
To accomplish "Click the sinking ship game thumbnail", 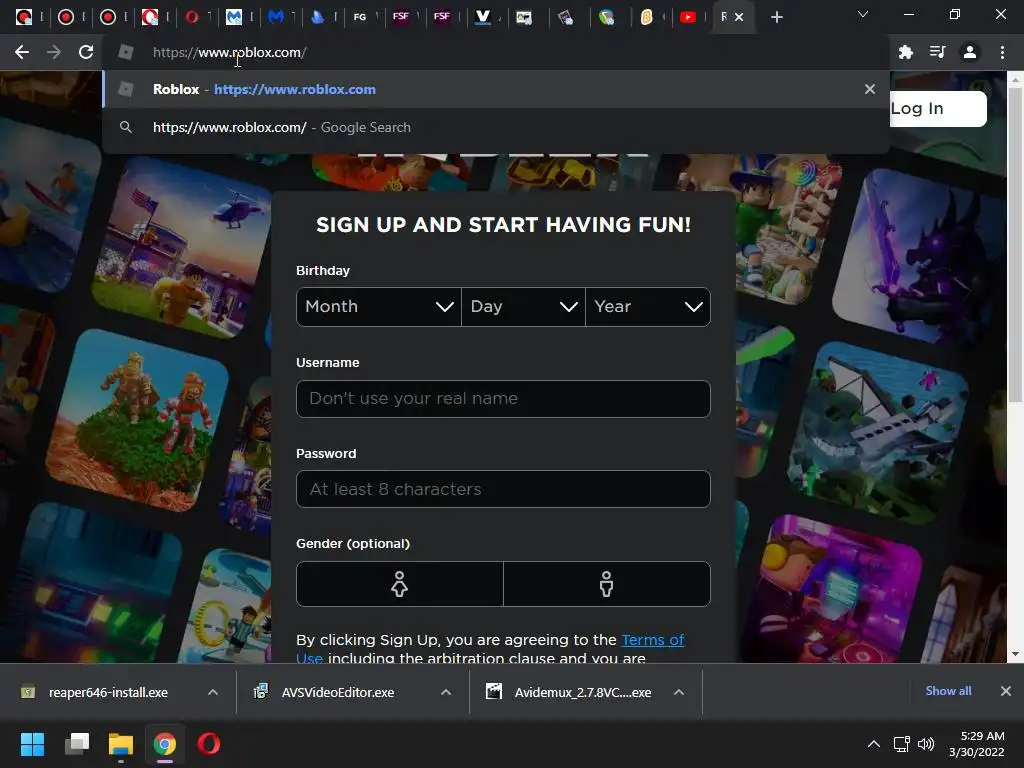I will pyautogui.click(x=878, y=431).
